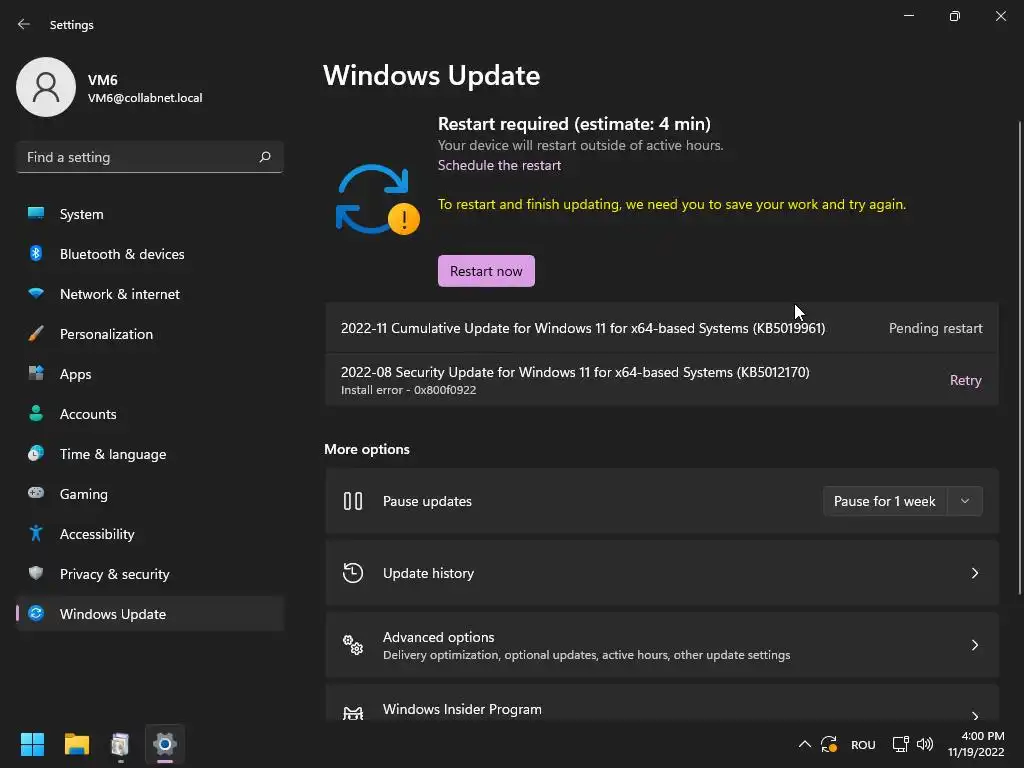
Task: Click the Accessibility figure icon
Action: click(x=36, y=534)
